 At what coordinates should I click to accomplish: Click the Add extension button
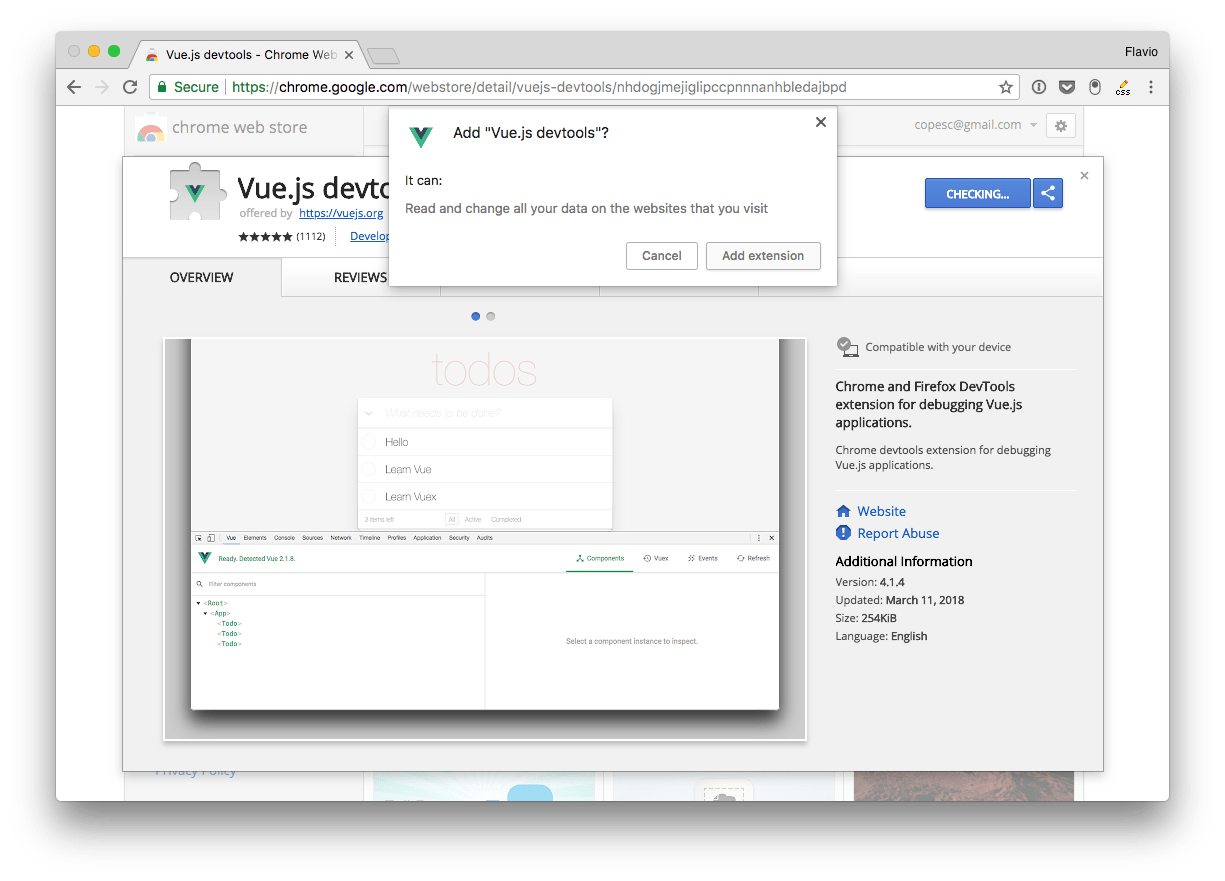pos(763,256)
